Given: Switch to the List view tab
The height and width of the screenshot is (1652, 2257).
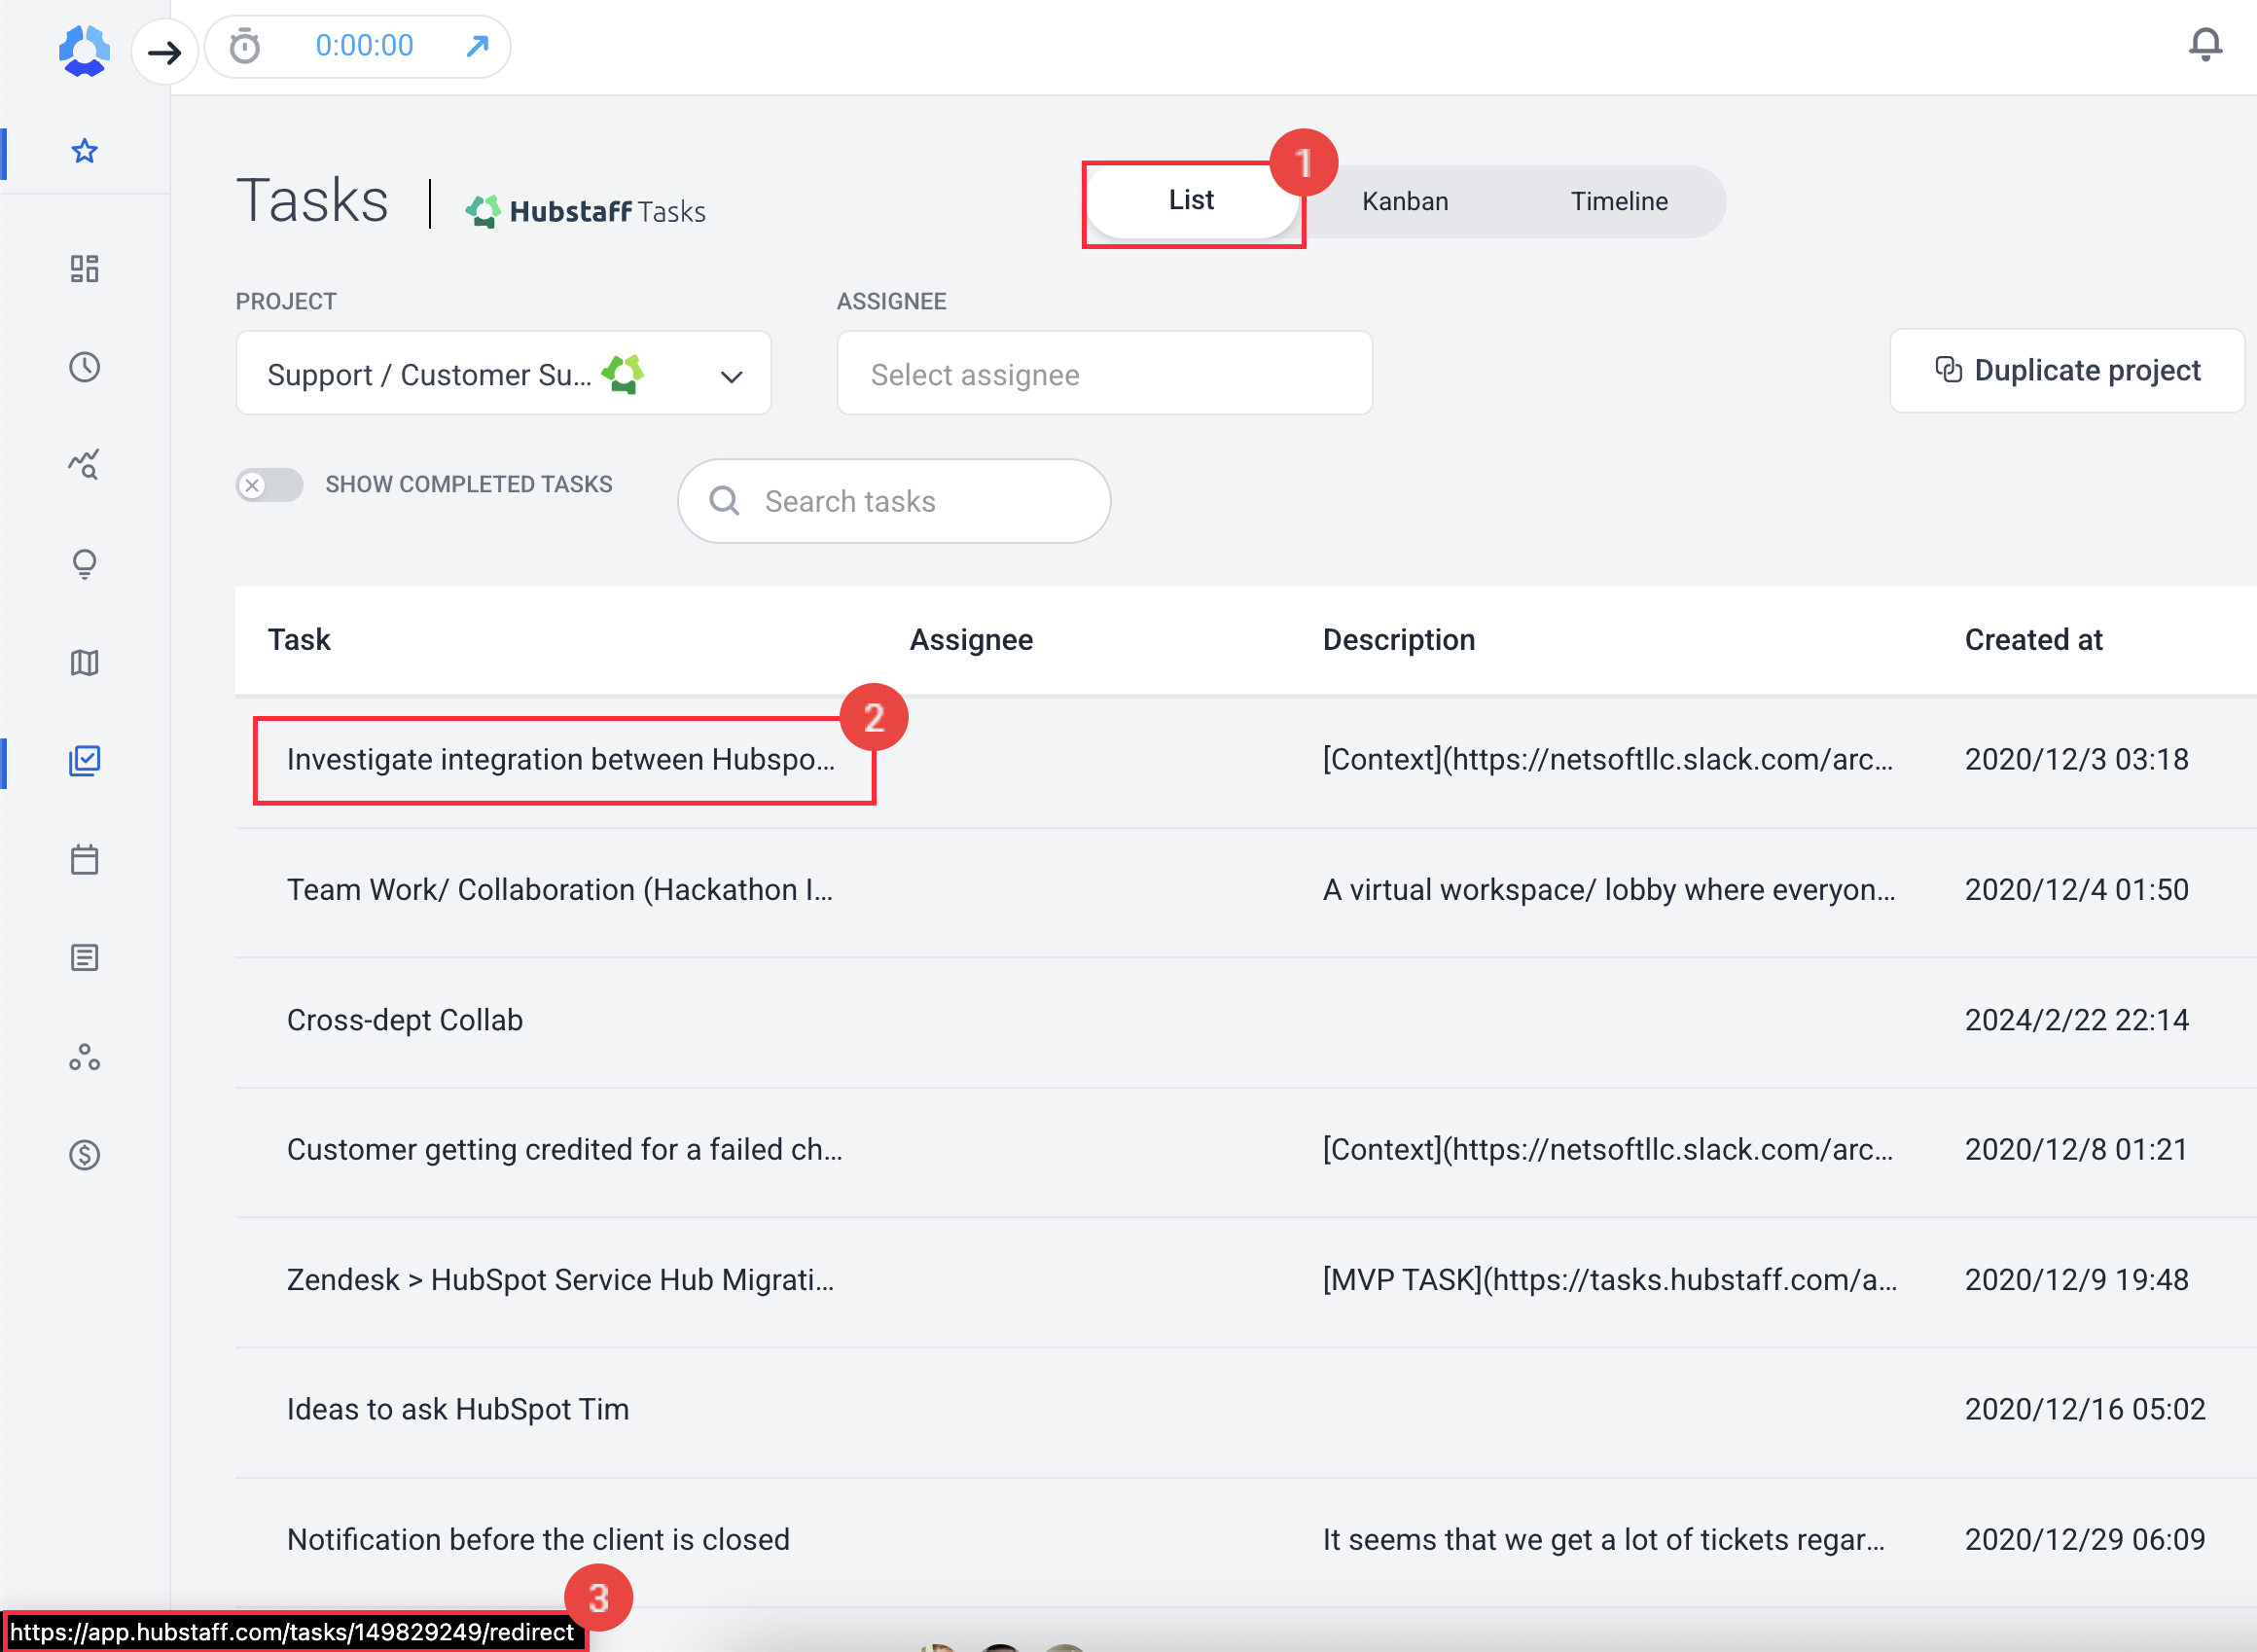Looking at the screenshot, I should [x=1192, y=201].
